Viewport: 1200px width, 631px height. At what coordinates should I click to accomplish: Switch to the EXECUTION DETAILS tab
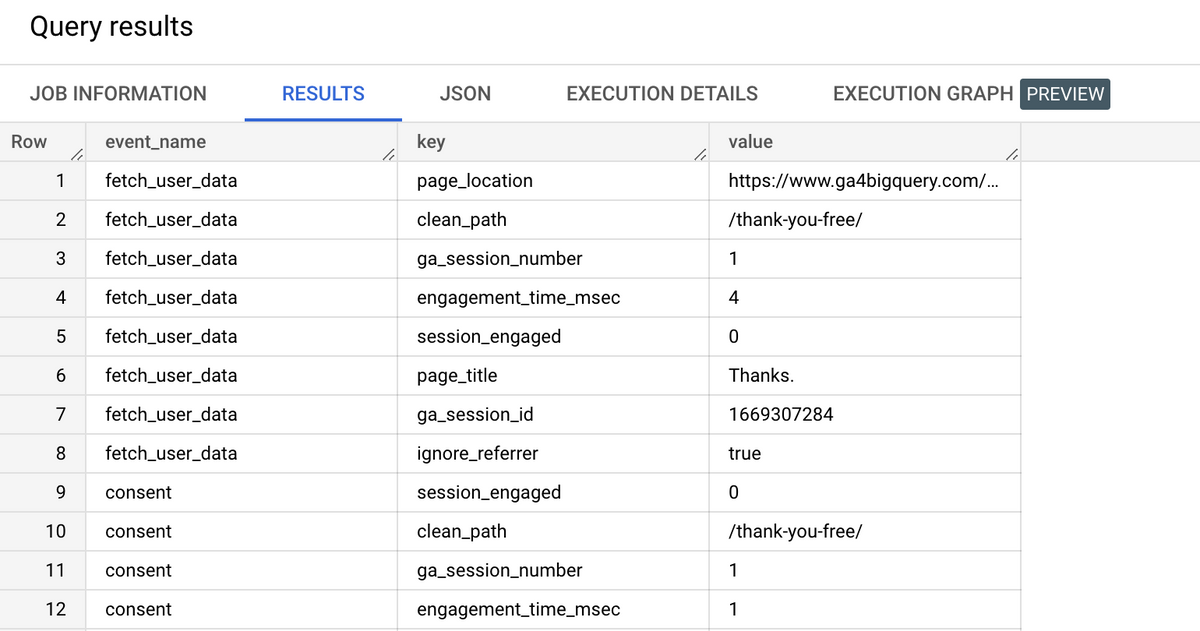(x=661, y=93)
